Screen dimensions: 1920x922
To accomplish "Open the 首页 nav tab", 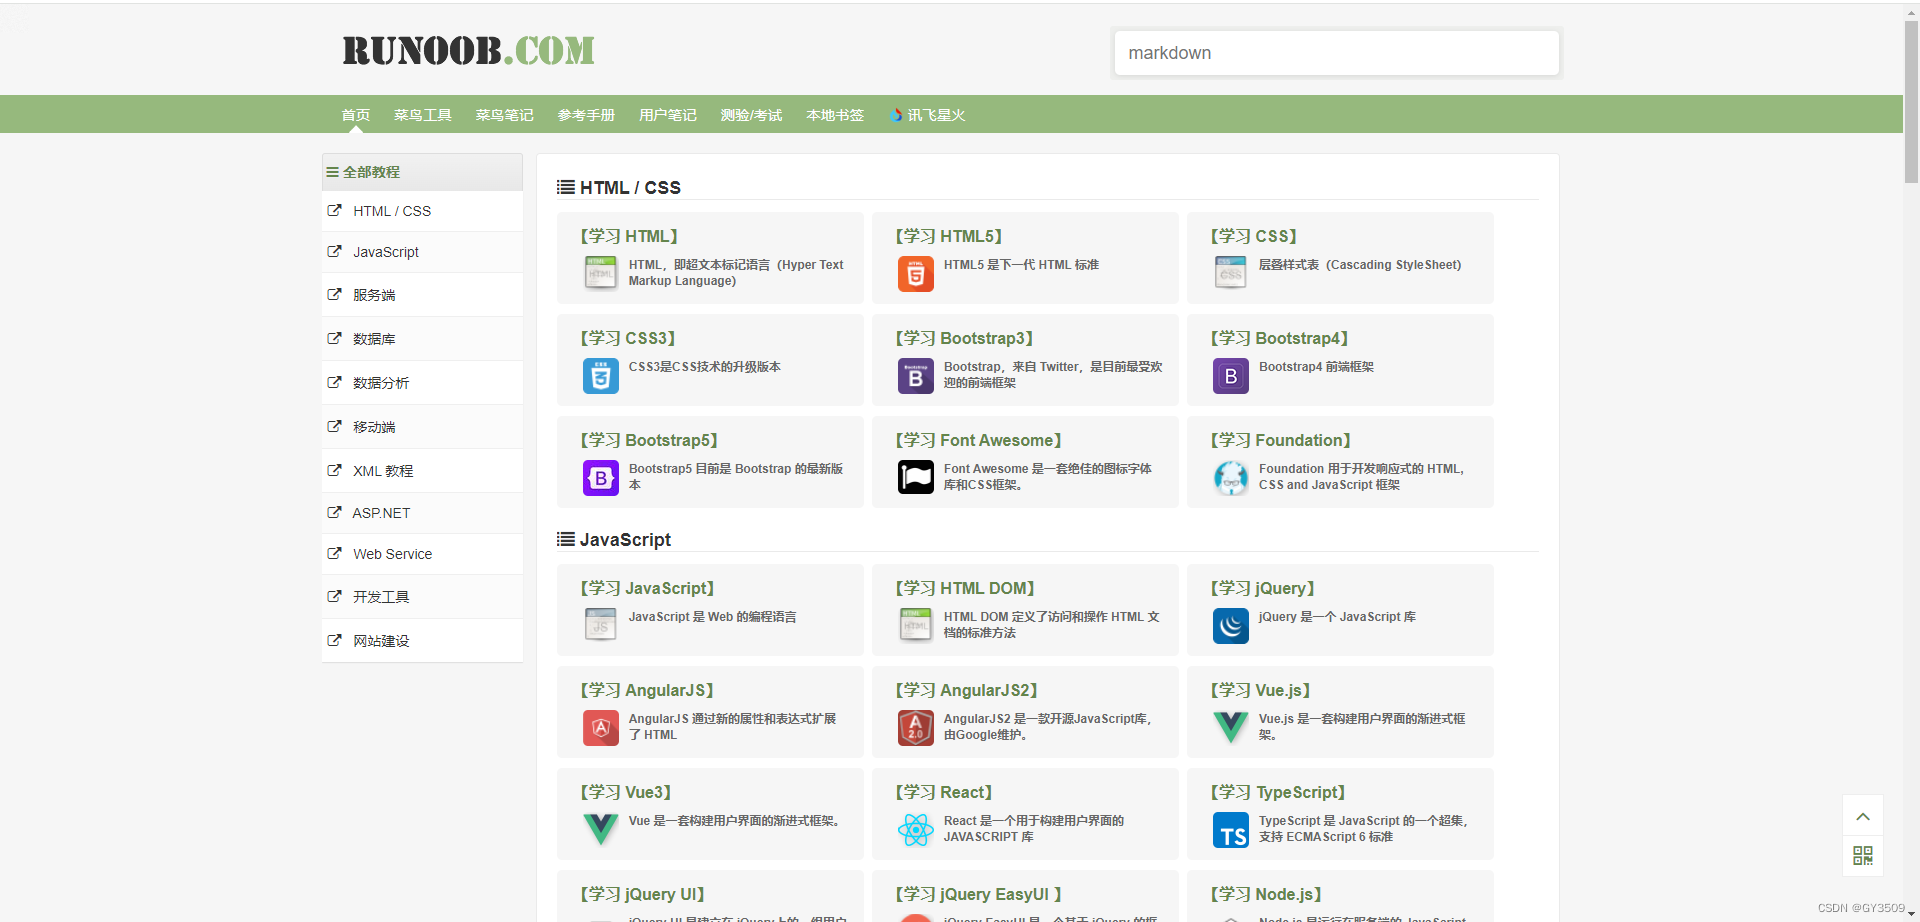I will tap(355, 115).
